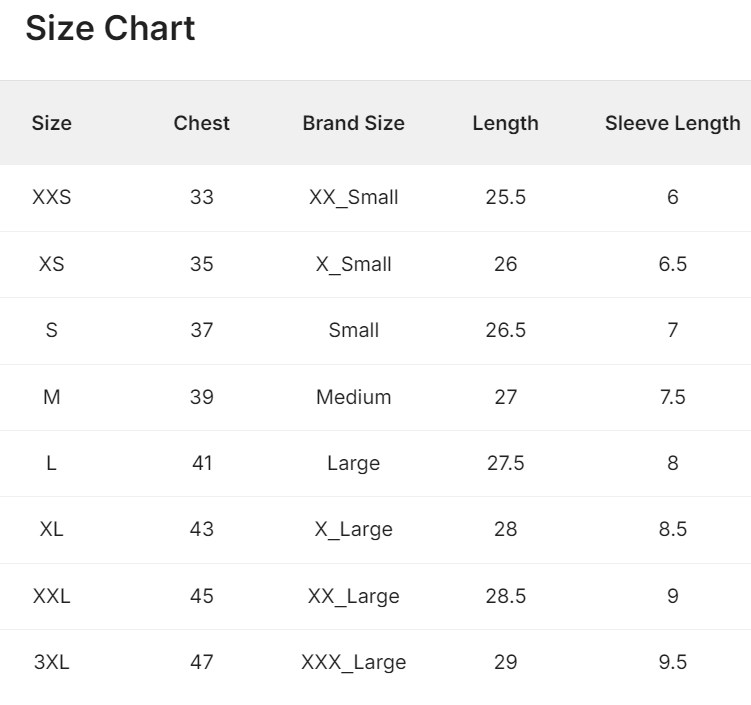Viewport: 751px width, 705px height.
Task: Click sleeve length value 9.5
Action: 672,662
